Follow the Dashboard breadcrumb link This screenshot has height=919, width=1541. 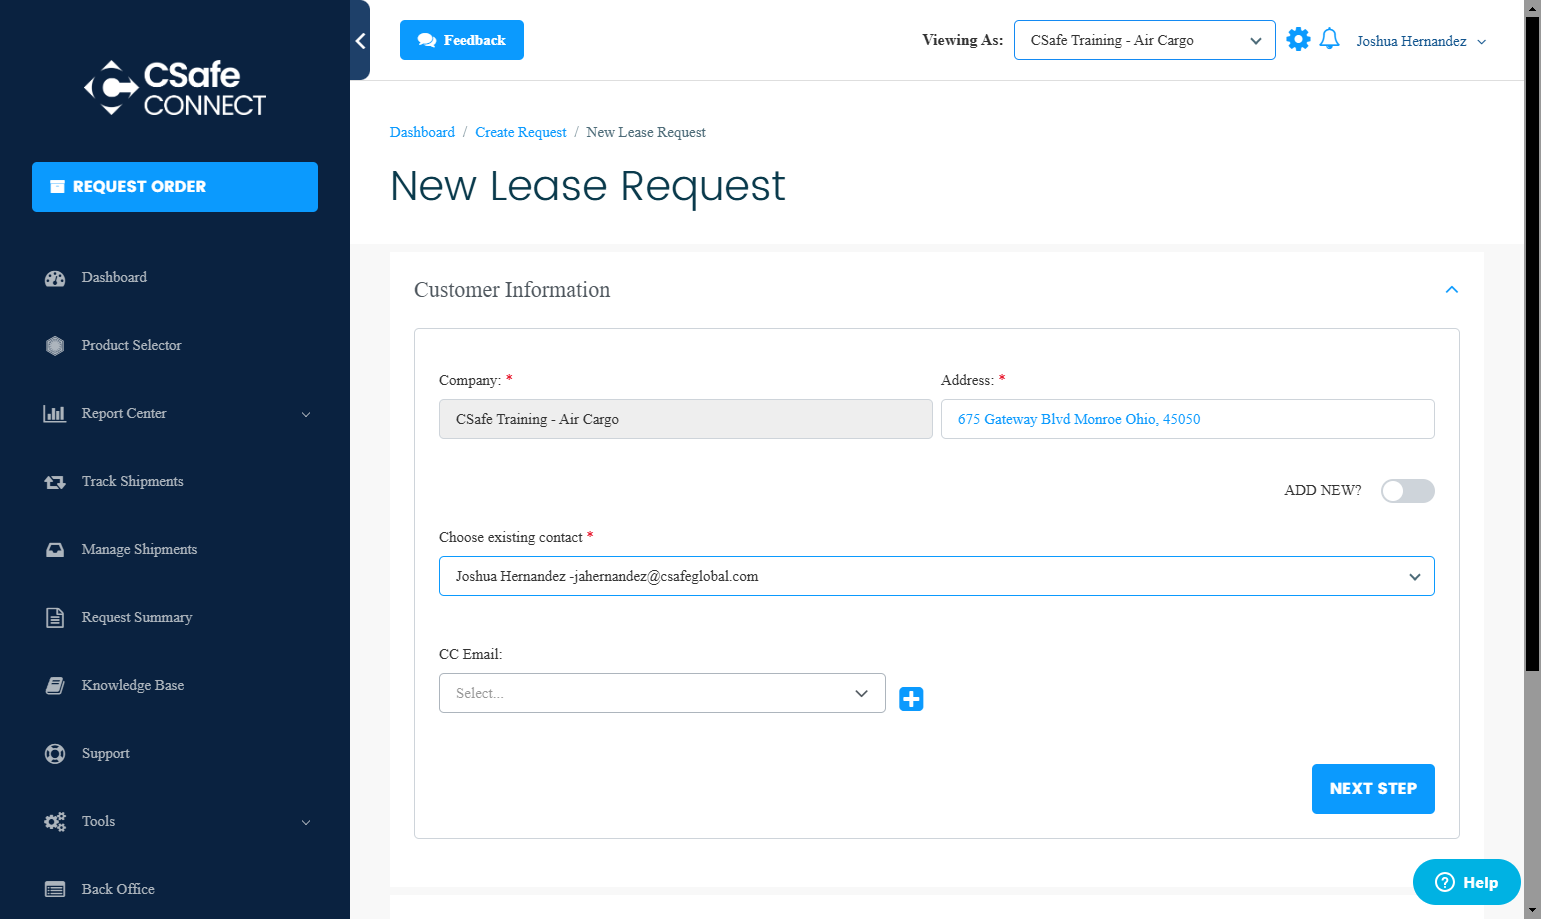422,132
